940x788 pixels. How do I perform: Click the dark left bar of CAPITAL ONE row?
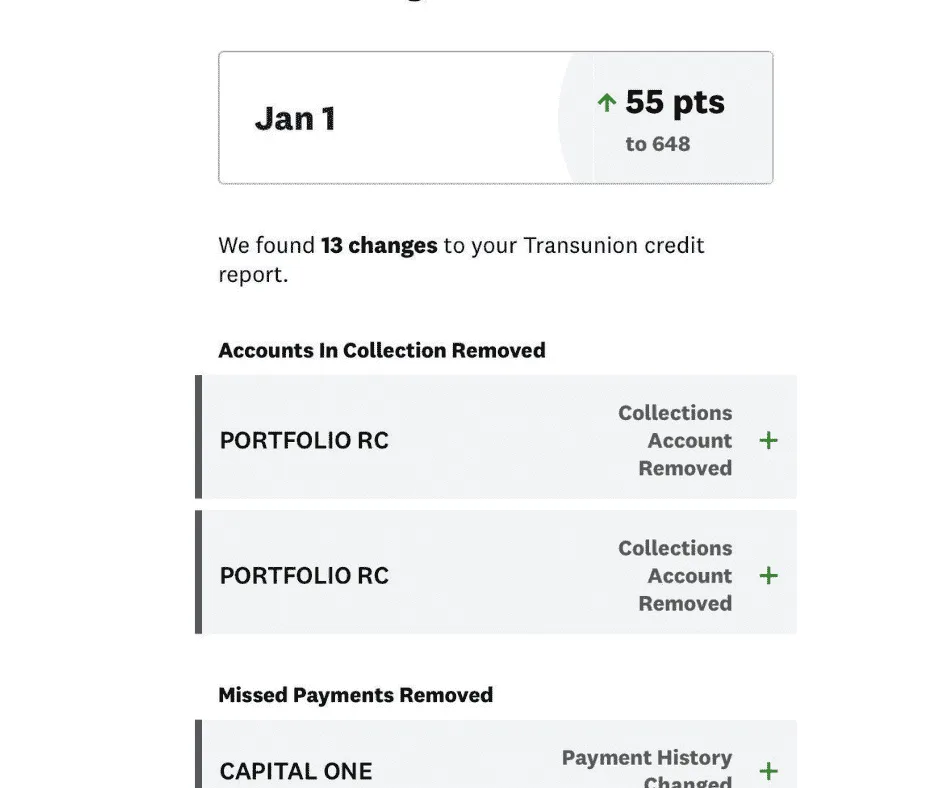click(199, 755)
